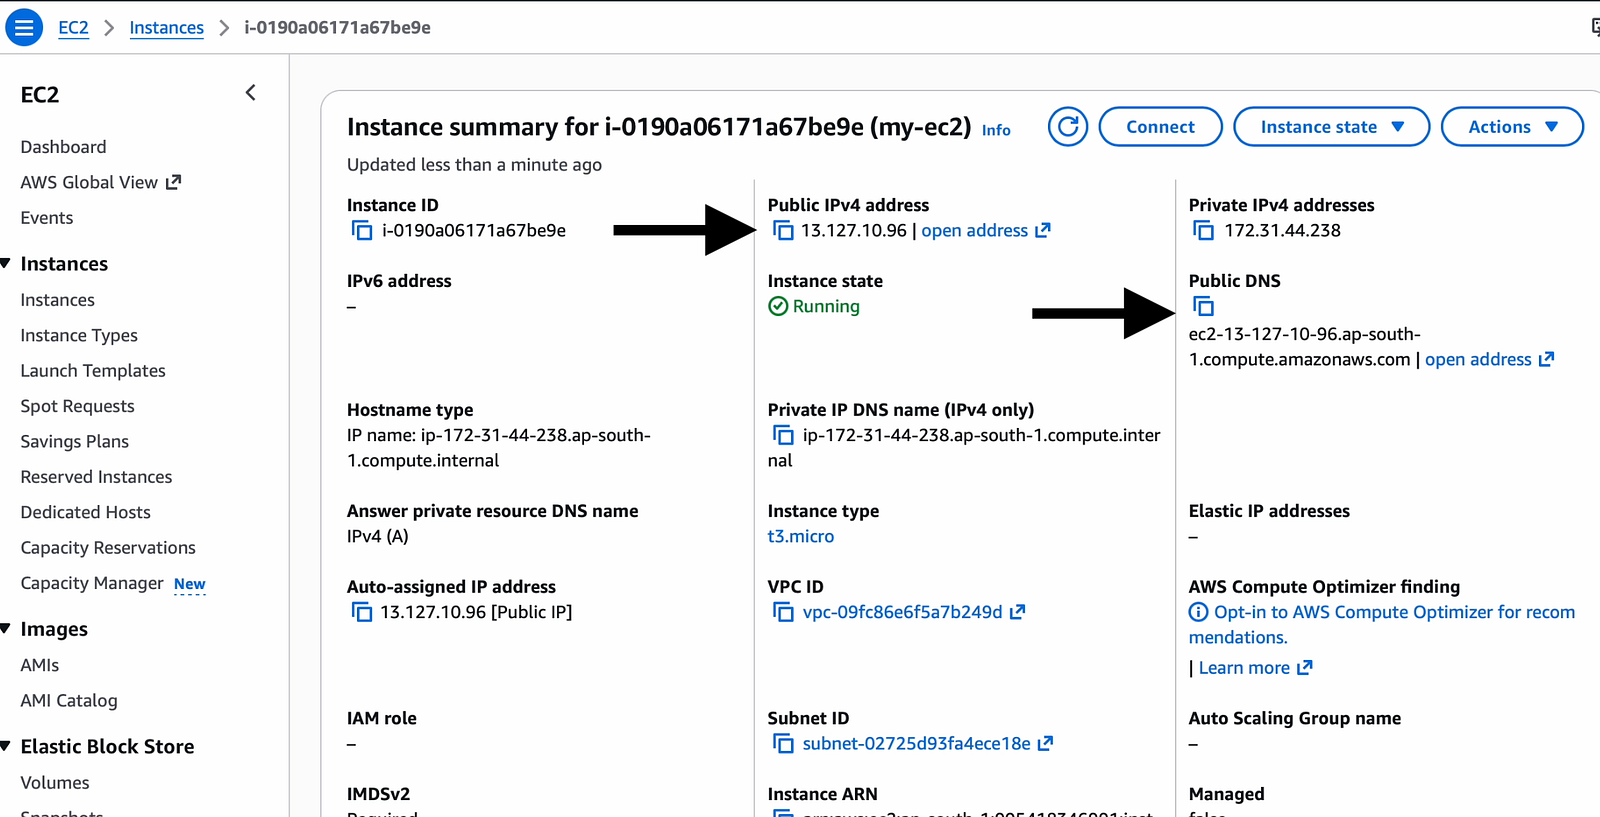Click external link icon next to VPC ID
1600x817 pixels.
click(1017, 612)
